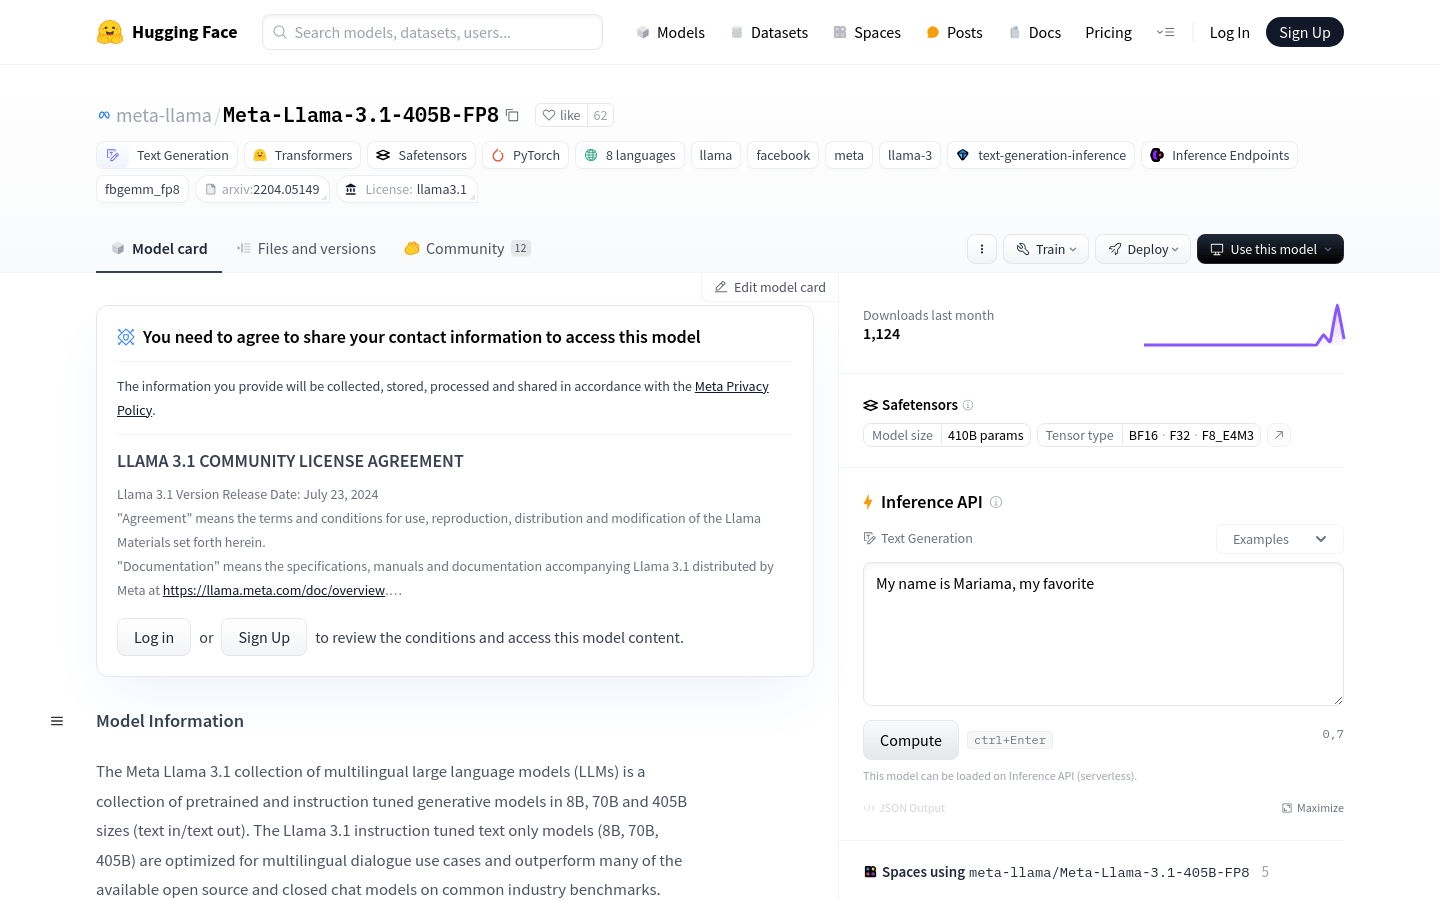Click the facebook tag
Viewport: 1440px width, 900px height.
pos(783,155)
